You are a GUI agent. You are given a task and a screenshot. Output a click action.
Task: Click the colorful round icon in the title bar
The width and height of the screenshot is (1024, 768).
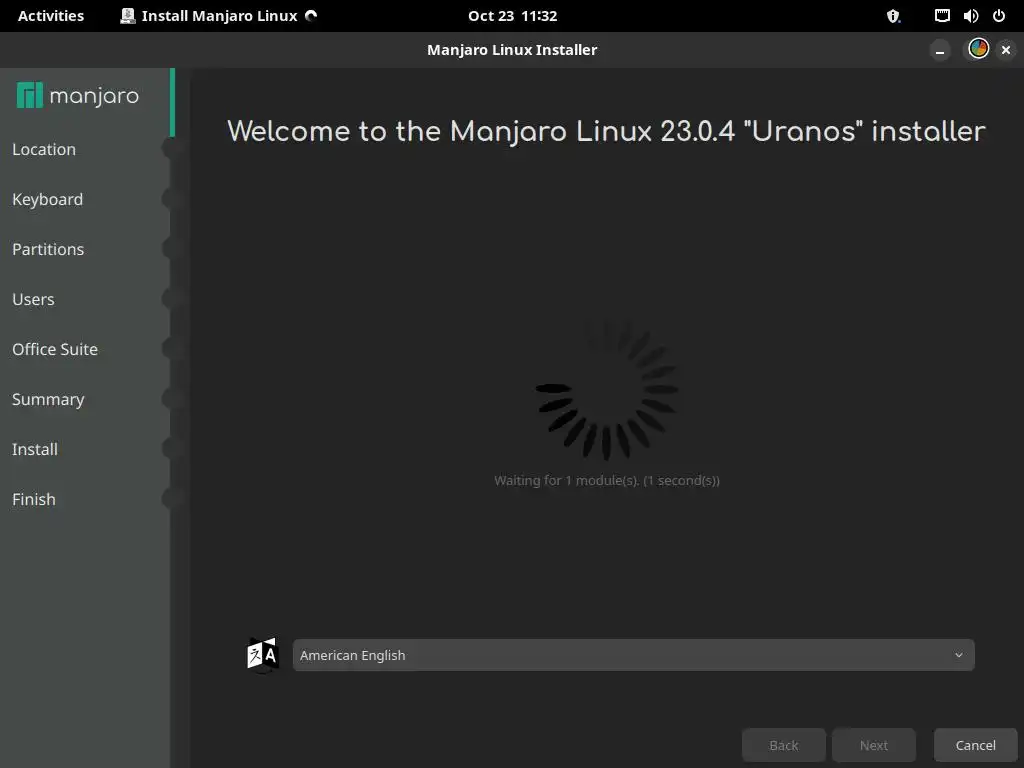click(x=978, y=49)
